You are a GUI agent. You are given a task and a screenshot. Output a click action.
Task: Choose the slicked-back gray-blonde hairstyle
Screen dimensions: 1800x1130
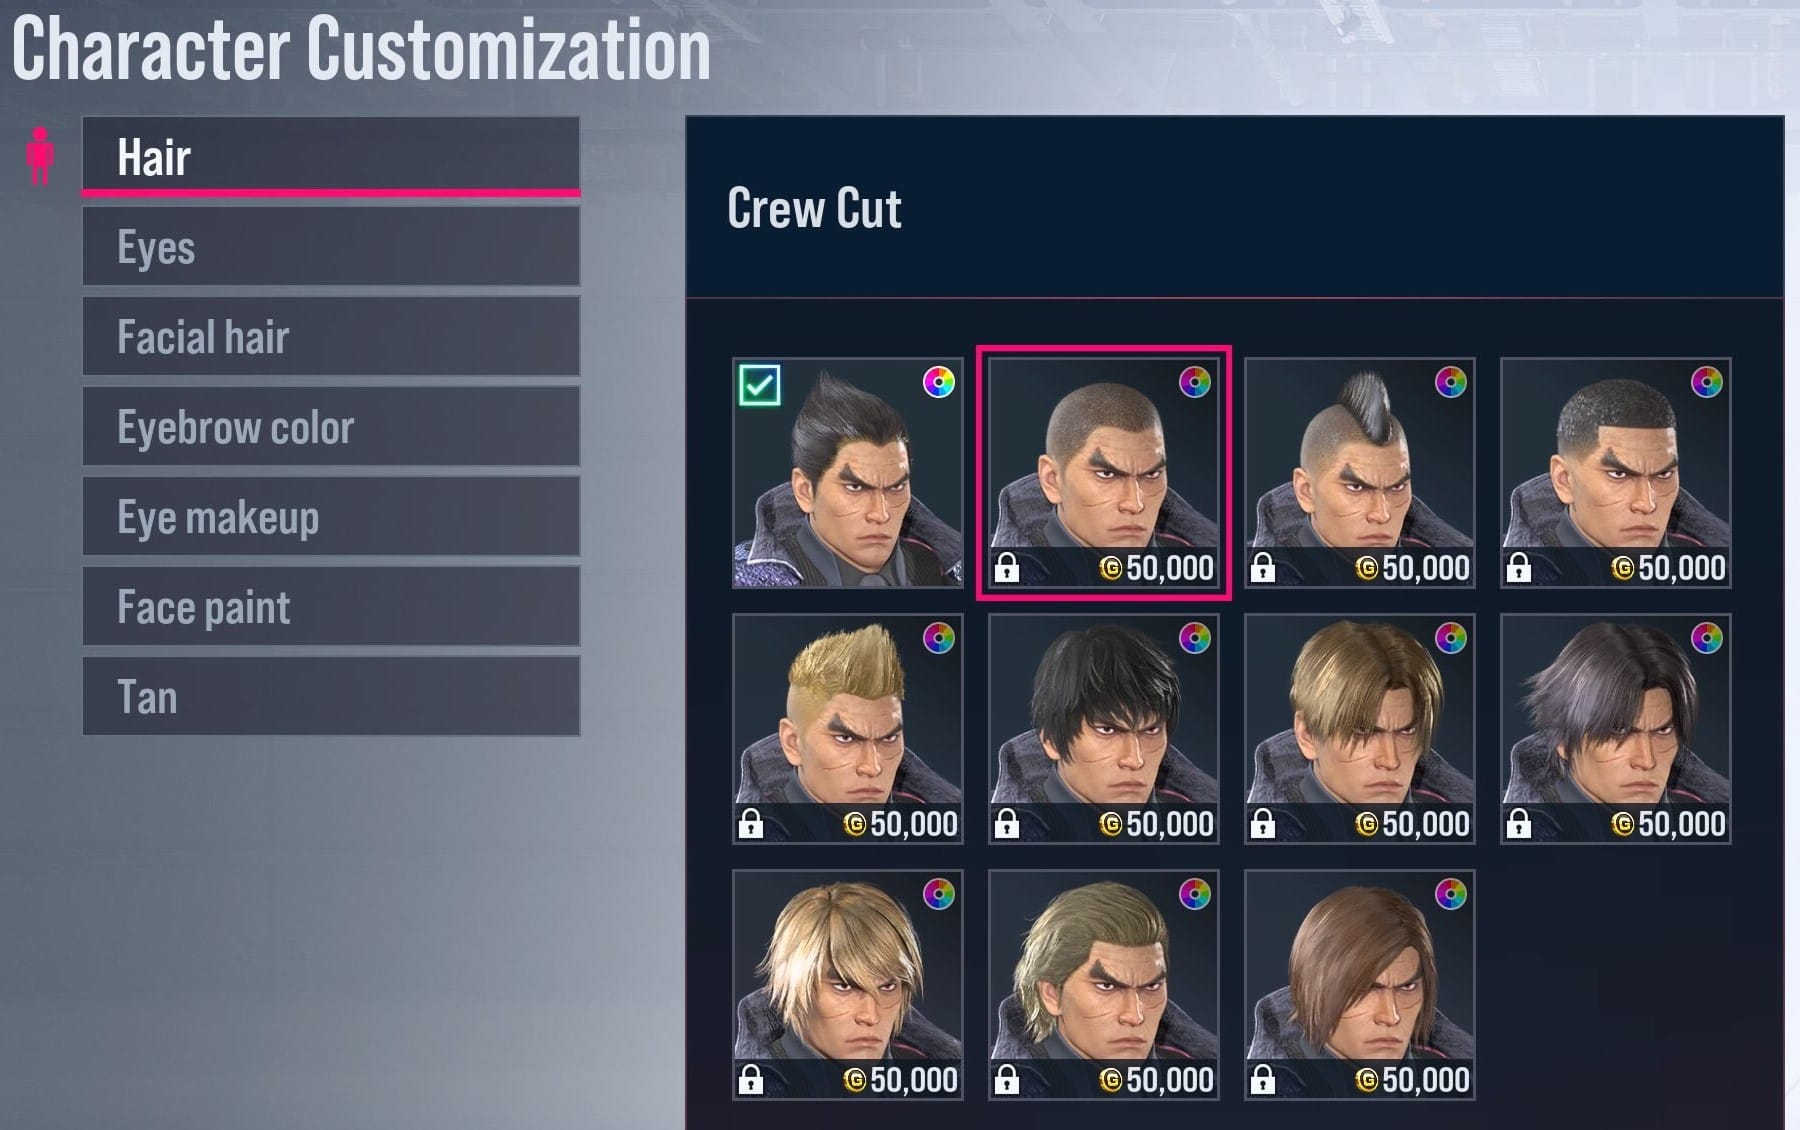click(x=1104, y=985)
